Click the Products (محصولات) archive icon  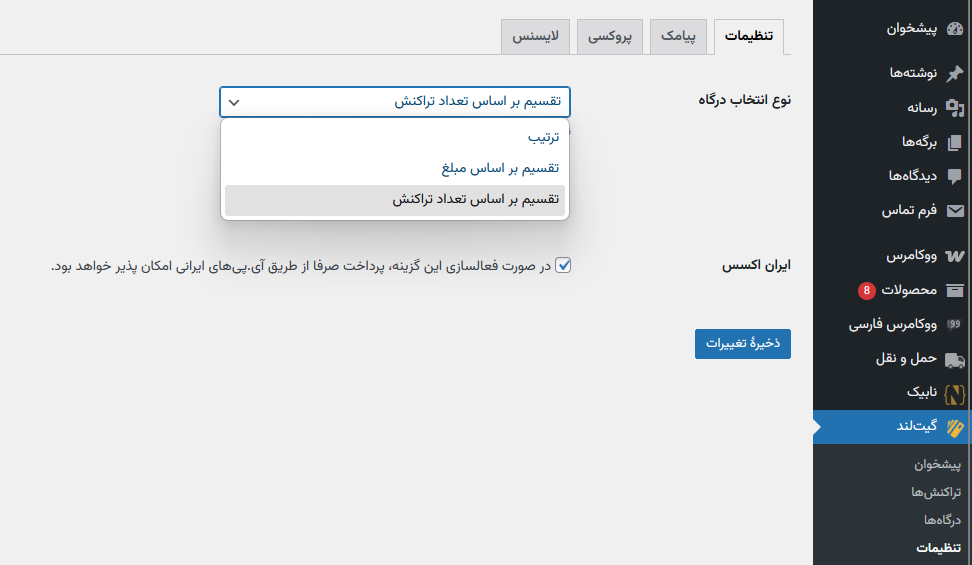954,291
